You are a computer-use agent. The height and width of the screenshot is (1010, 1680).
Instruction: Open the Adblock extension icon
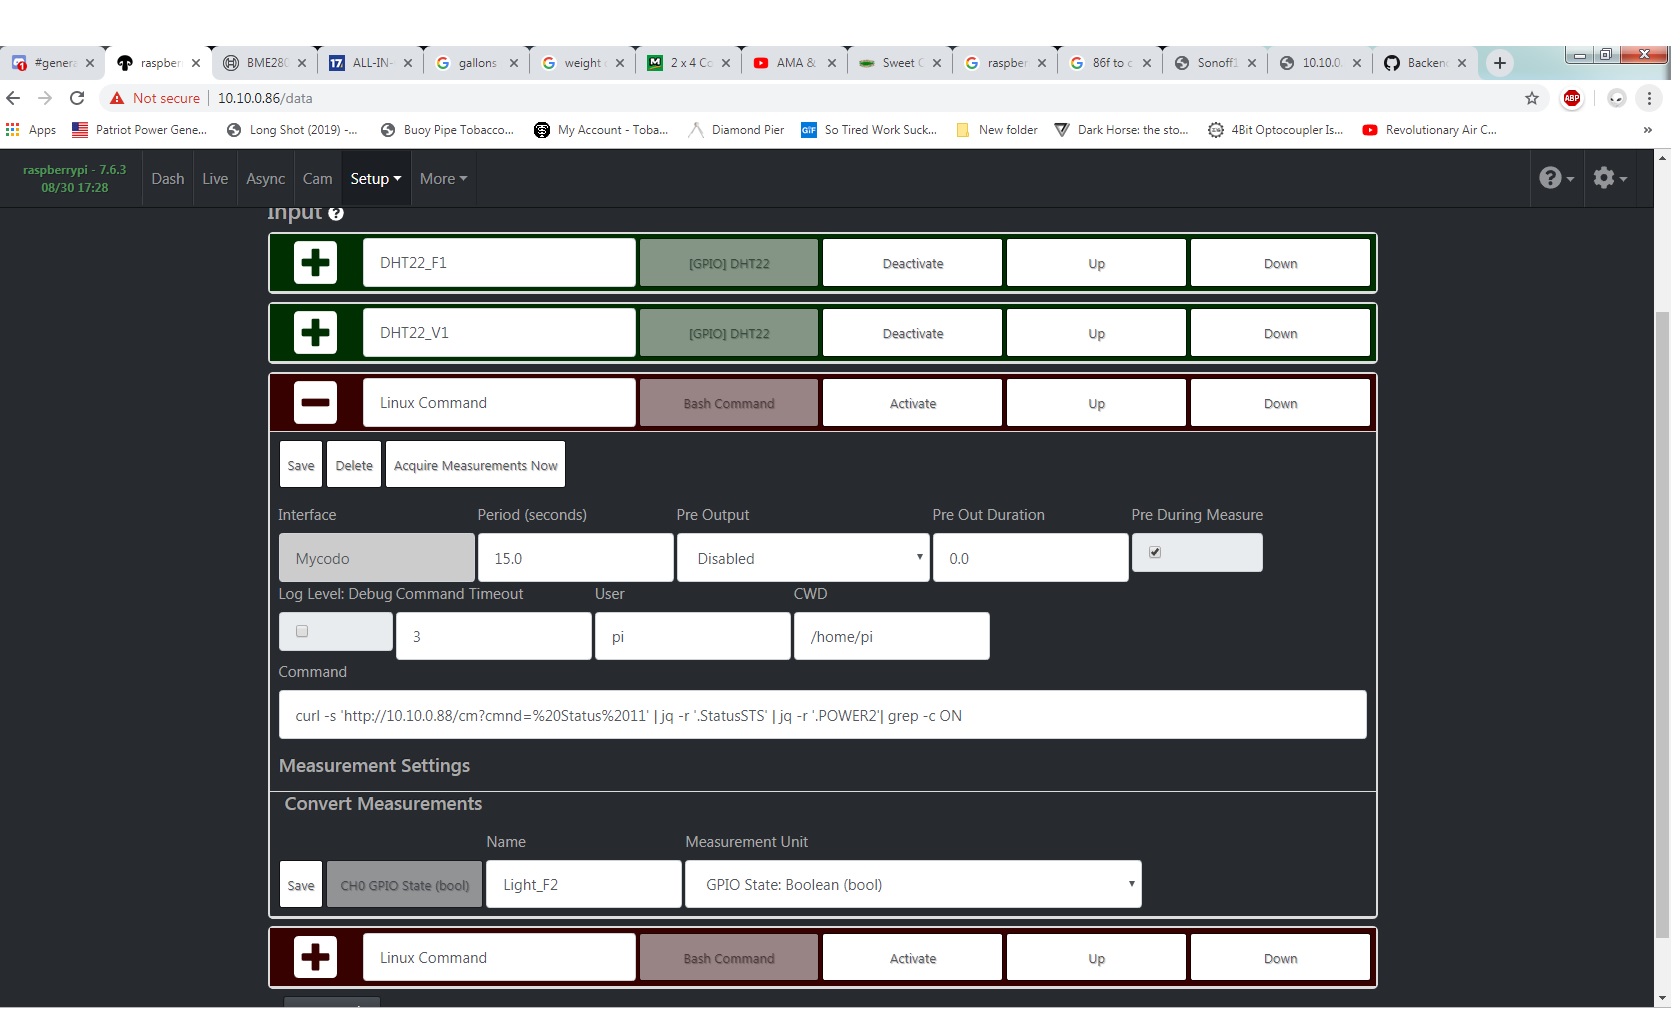tap(1572, 98)
